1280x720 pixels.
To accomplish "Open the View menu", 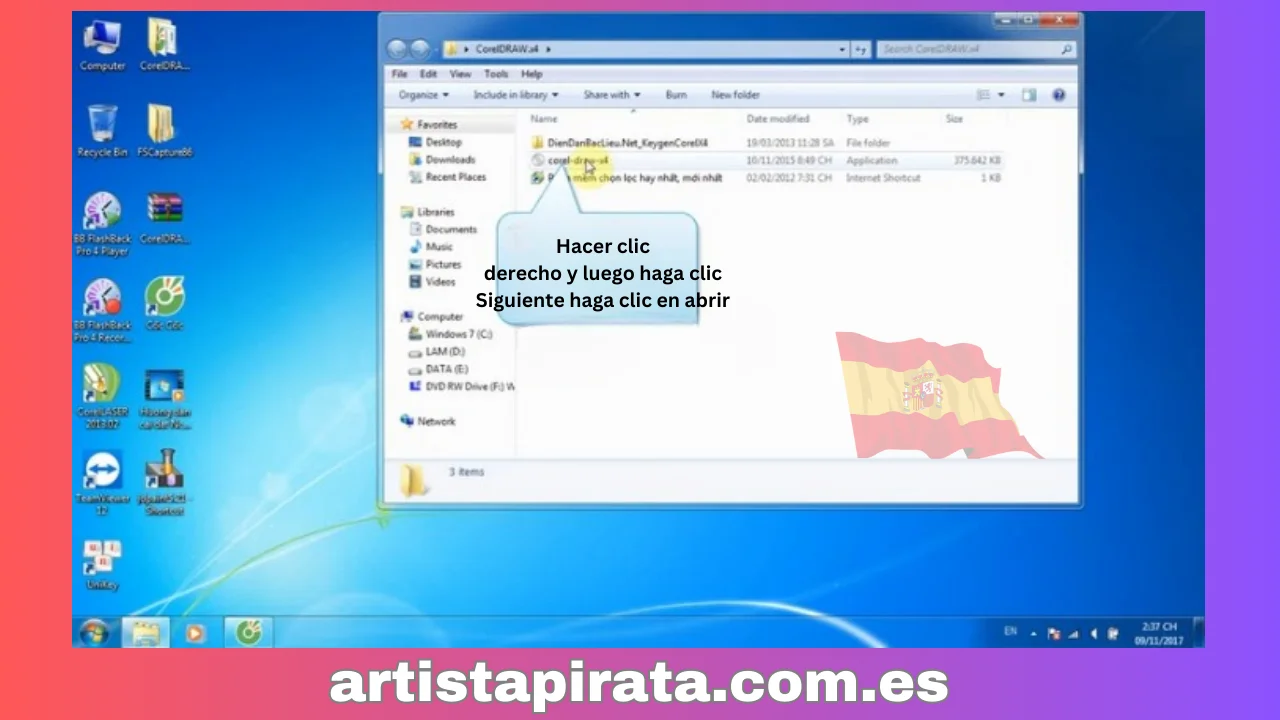I will (x=460, y=74).
